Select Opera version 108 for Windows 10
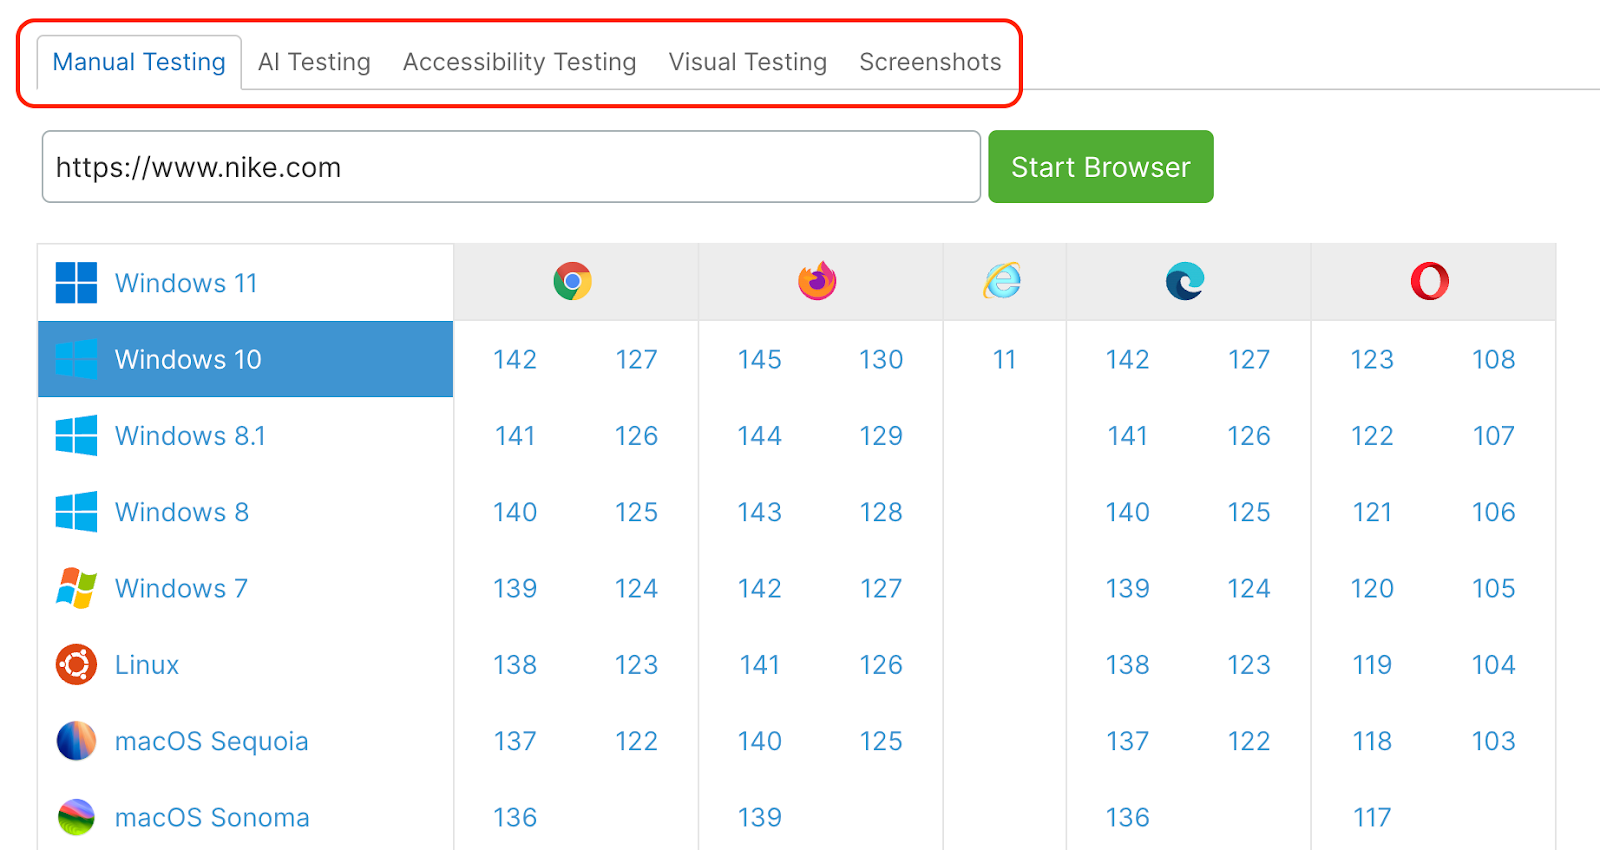 point(1493,359)
